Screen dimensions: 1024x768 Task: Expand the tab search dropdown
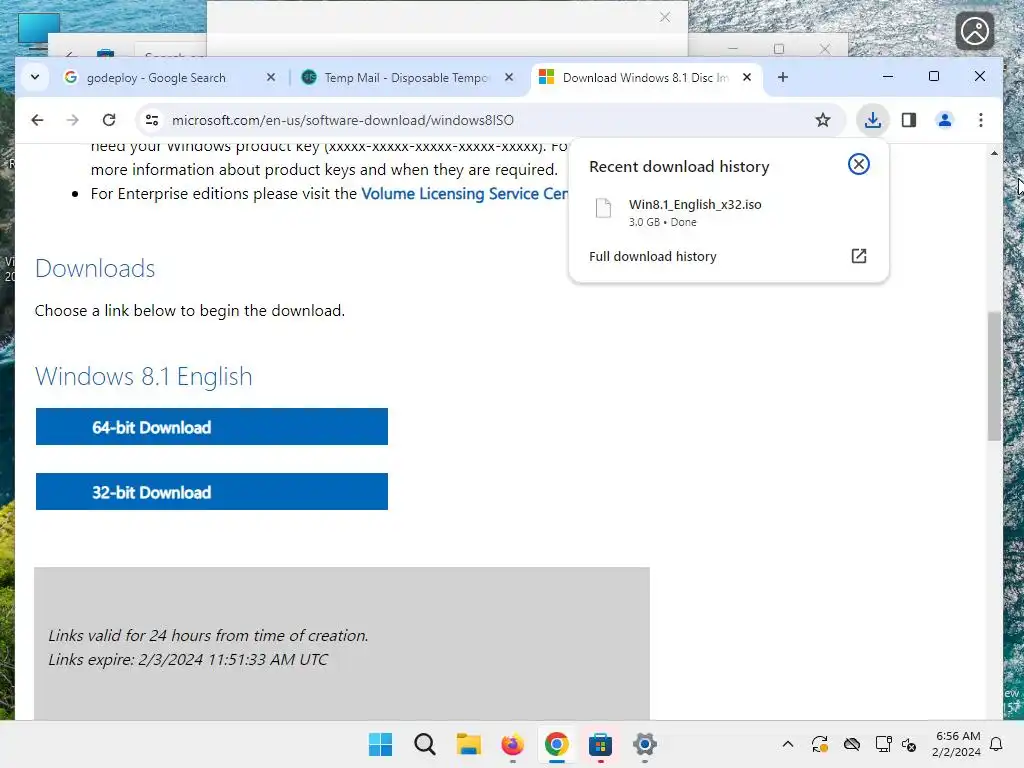35,77
